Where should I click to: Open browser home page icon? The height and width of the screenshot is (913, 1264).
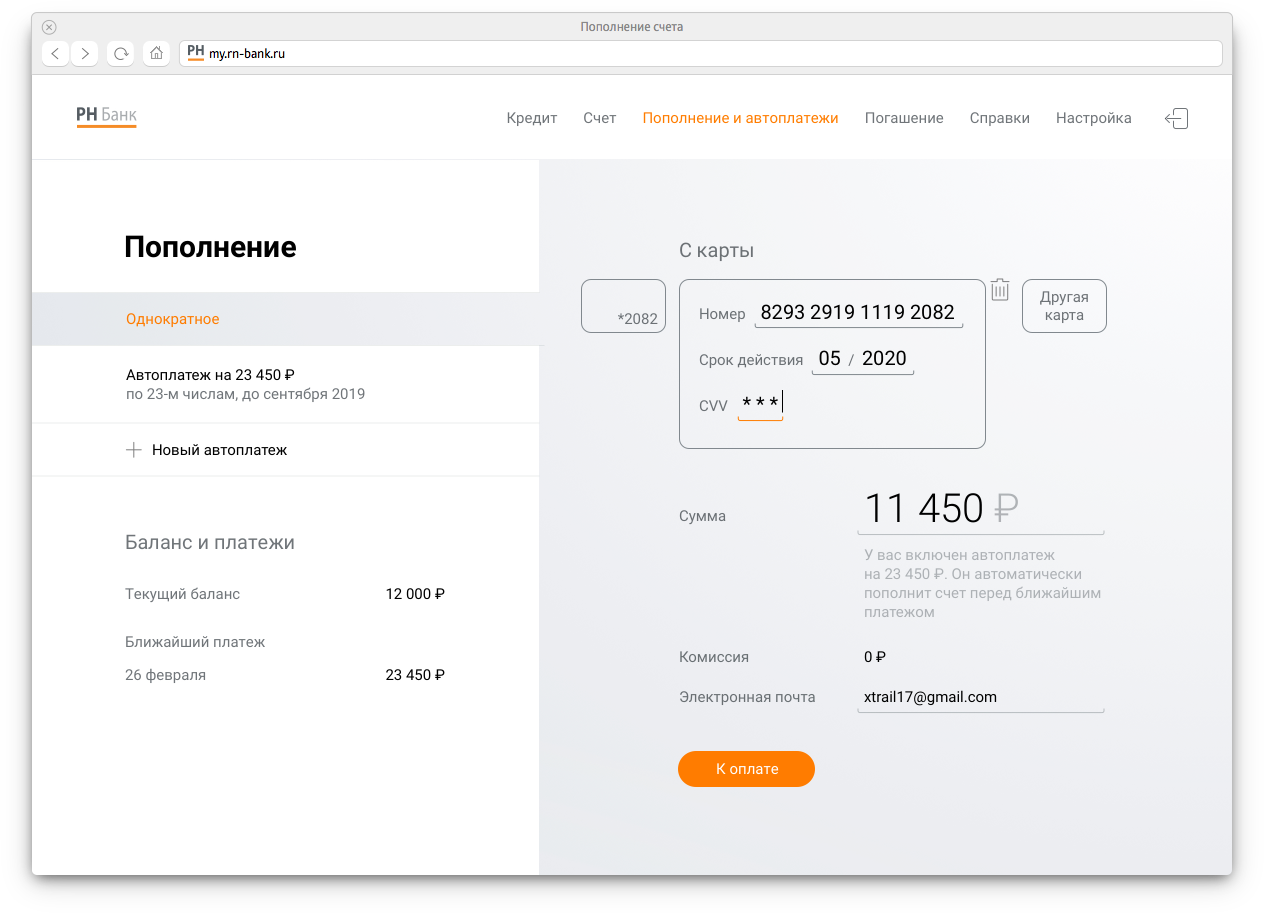coord(156,54)
